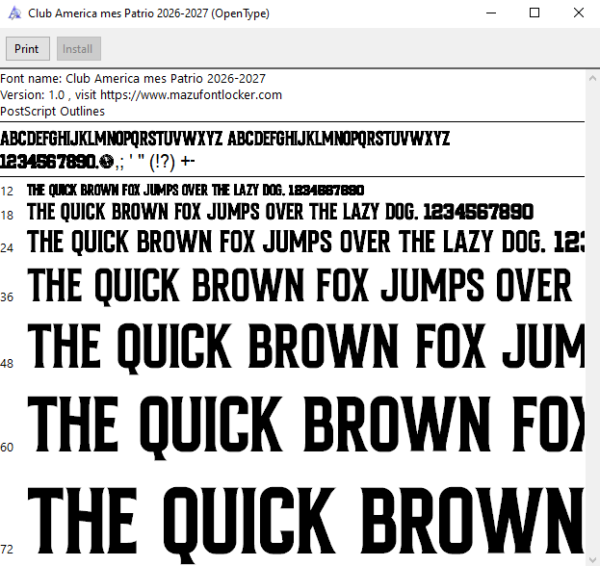Click the globe glyph after the numerals
The image size is (600, 566).
click(x=106, y=162)
